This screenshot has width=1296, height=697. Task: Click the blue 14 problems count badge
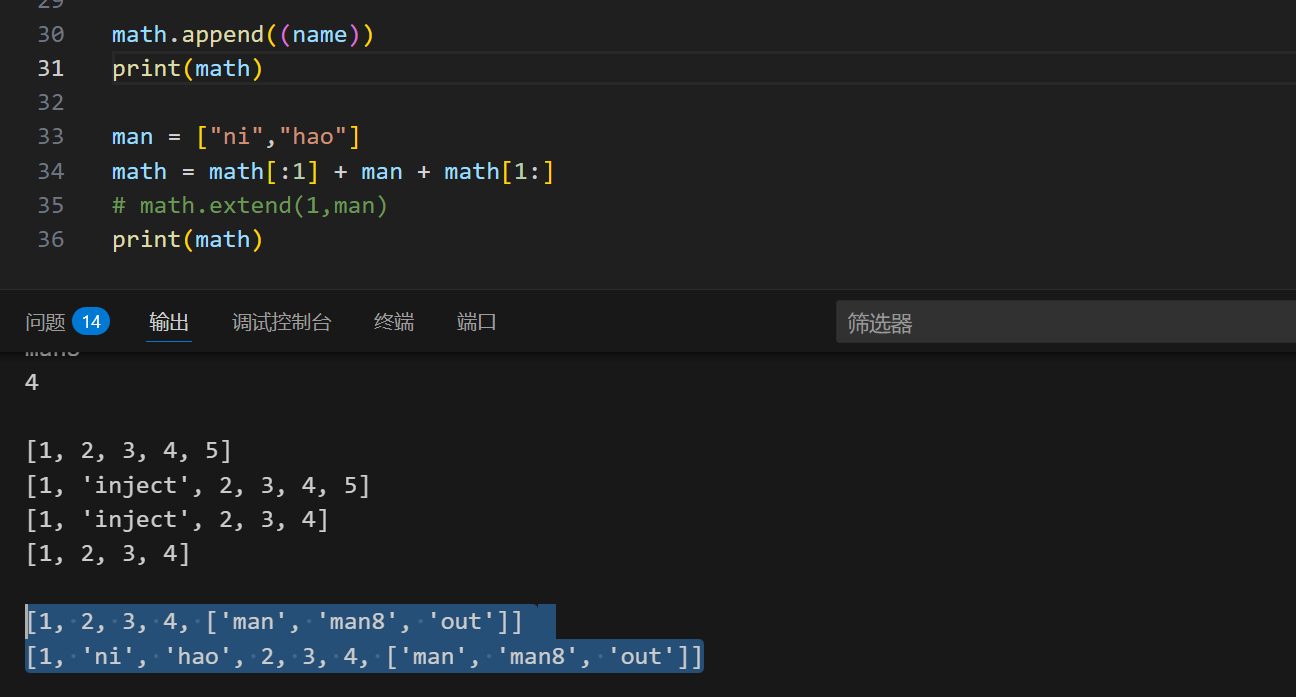(91, 322)
